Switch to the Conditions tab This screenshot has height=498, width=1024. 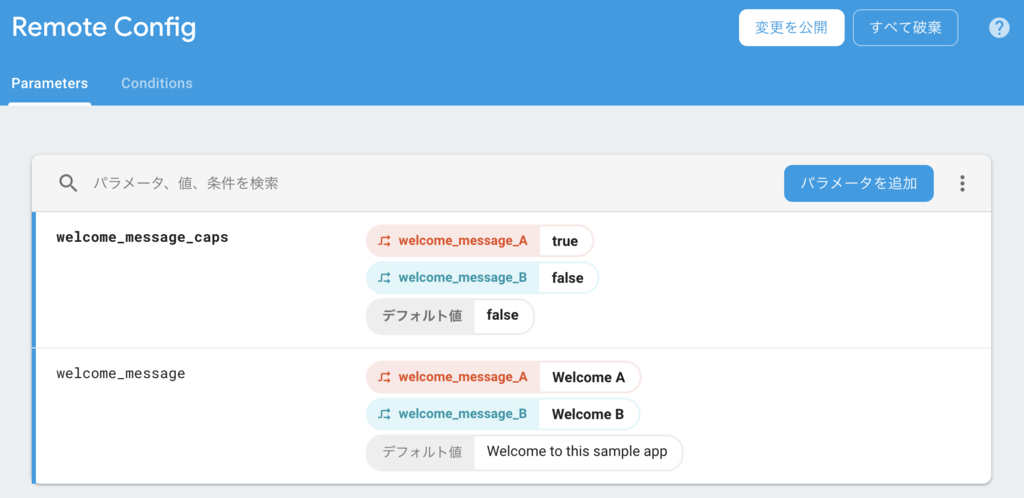(157, 84)
